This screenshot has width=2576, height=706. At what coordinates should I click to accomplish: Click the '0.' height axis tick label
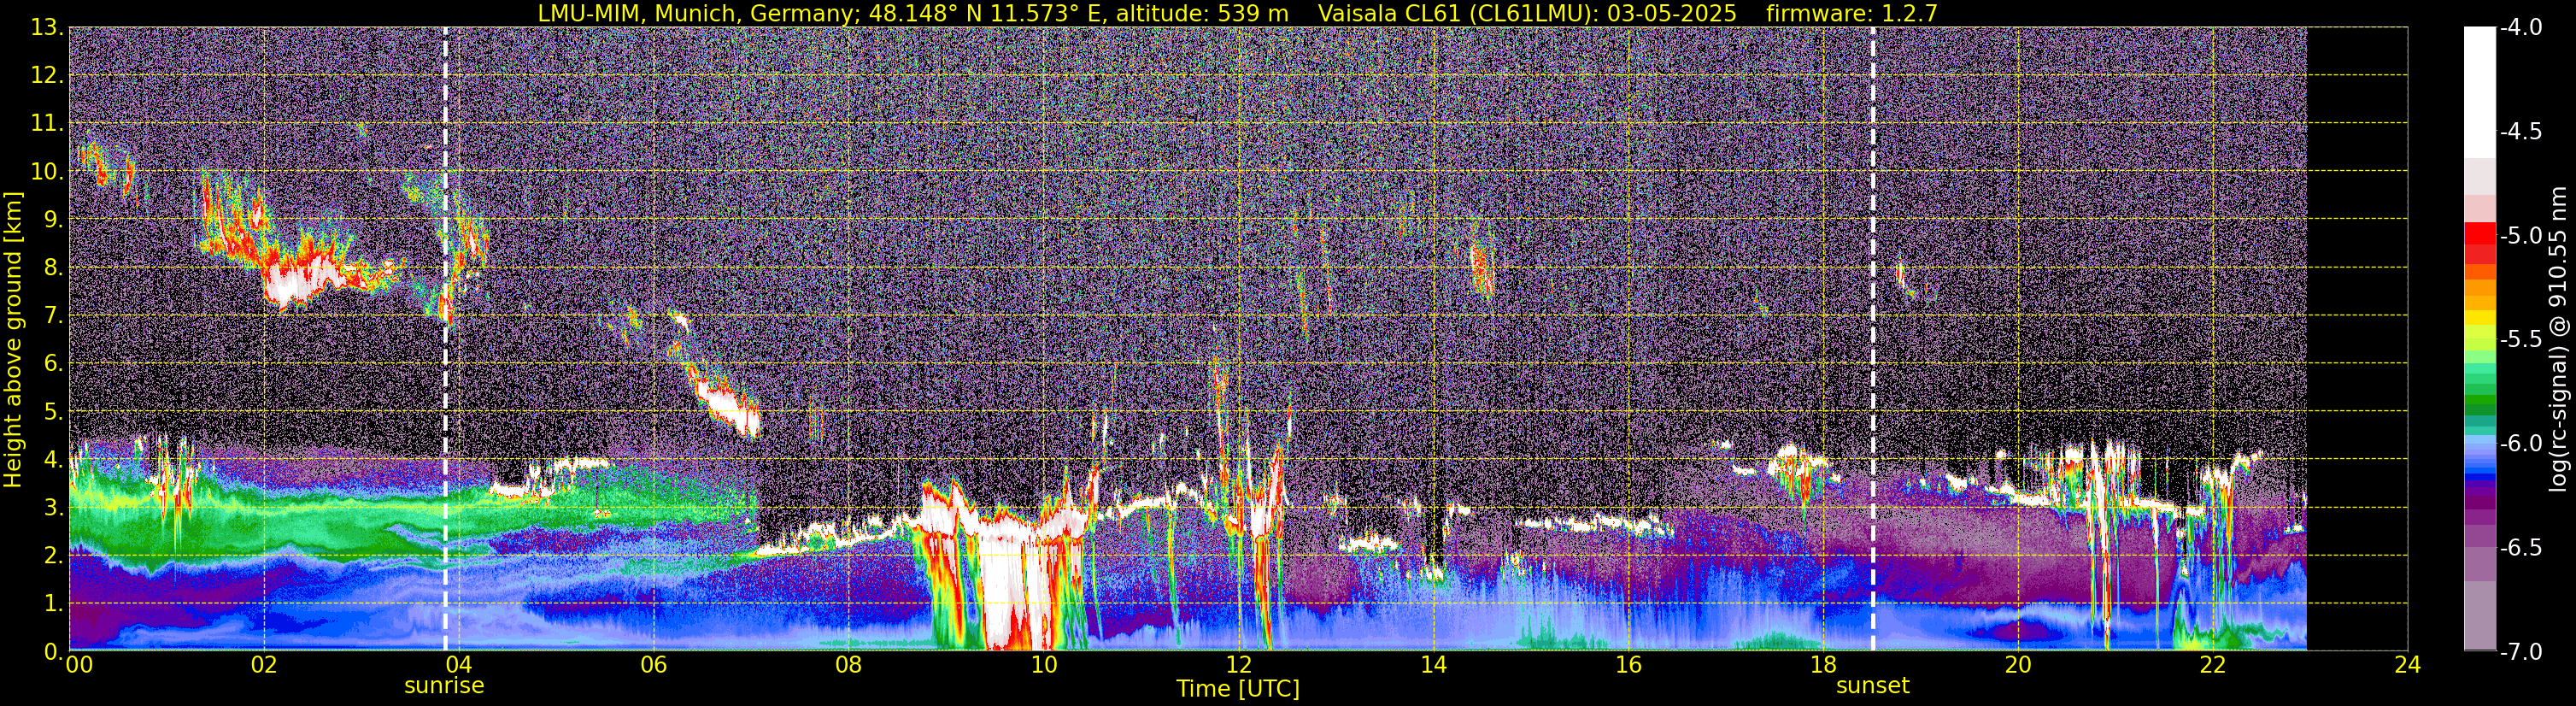click(54, 651)
